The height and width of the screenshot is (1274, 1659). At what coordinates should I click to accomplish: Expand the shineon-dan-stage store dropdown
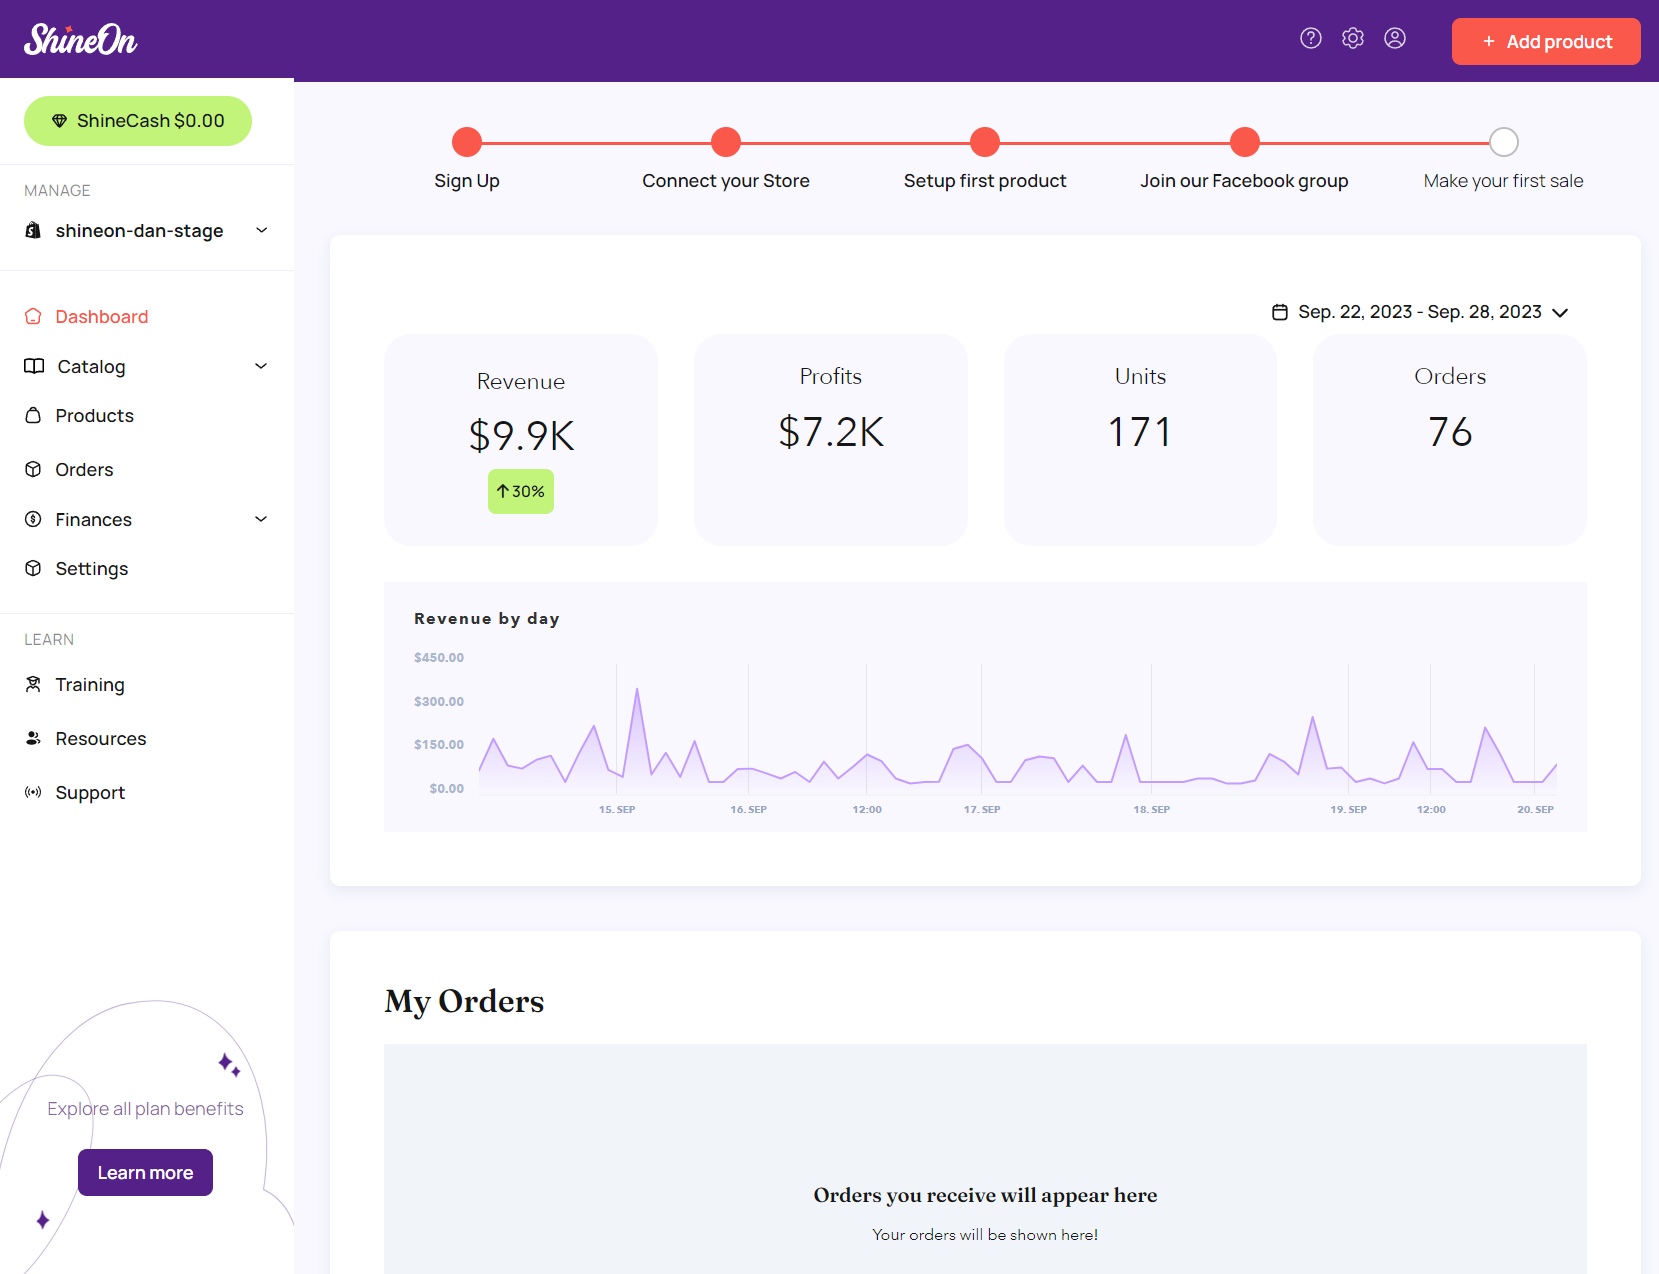pyautogui.click(x=147, y=231)
